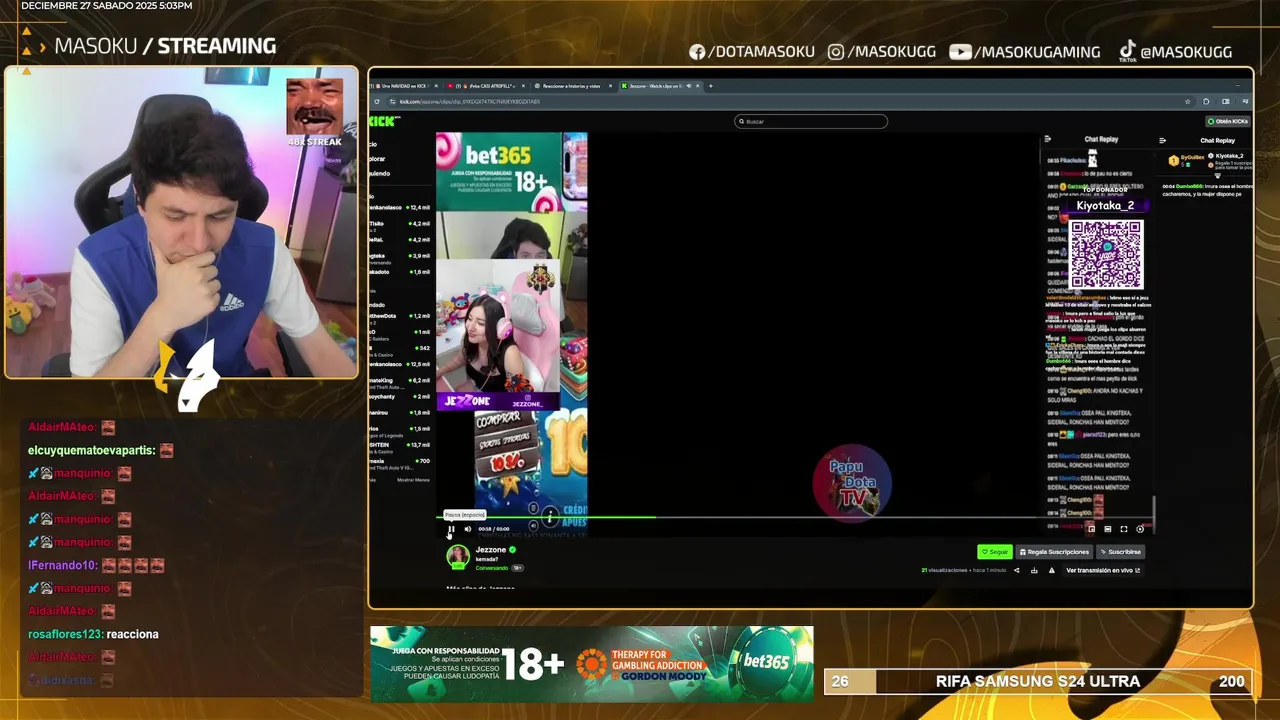The height and width of the screenshot is (720, 1280).
Task: Click the green Seguir button
Action: coord(995,552)
